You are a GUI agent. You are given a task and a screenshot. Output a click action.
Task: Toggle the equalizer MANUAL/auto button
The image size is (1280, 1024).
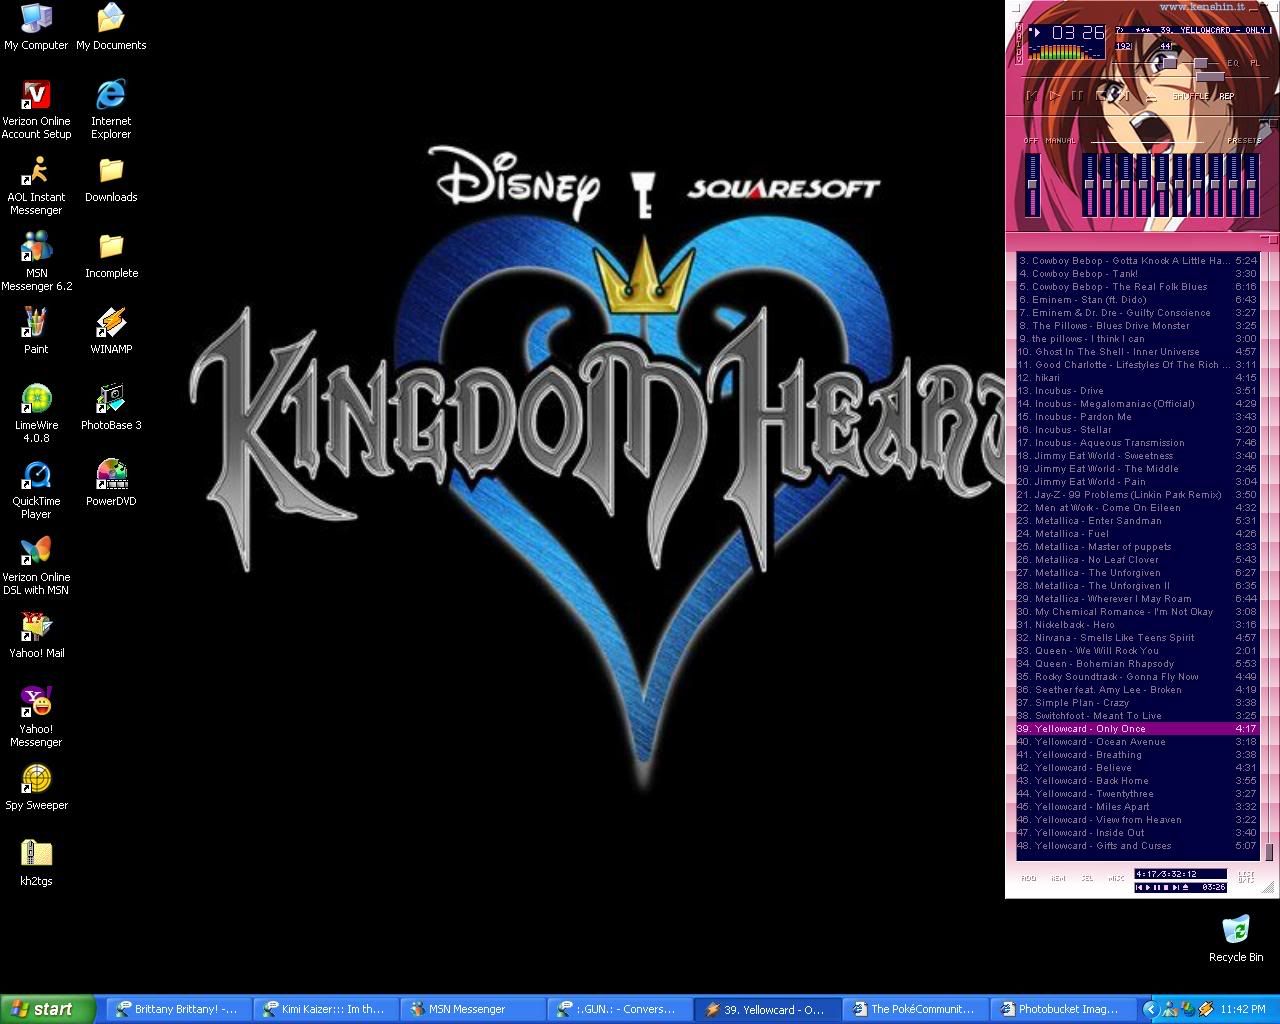[x=1061, y=141]
